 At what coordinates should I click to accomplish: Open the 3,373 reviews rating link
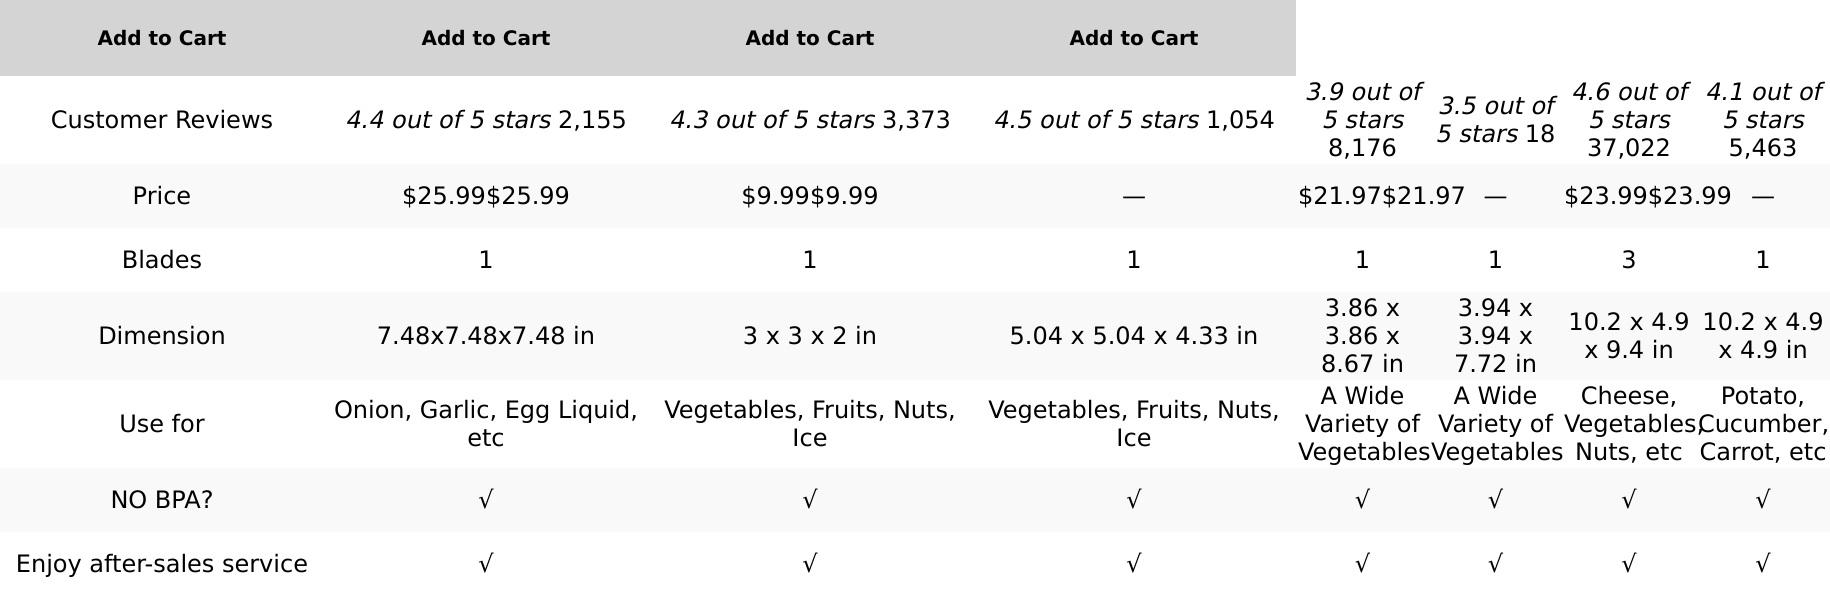pyautogui.click(x=809, y=120)
